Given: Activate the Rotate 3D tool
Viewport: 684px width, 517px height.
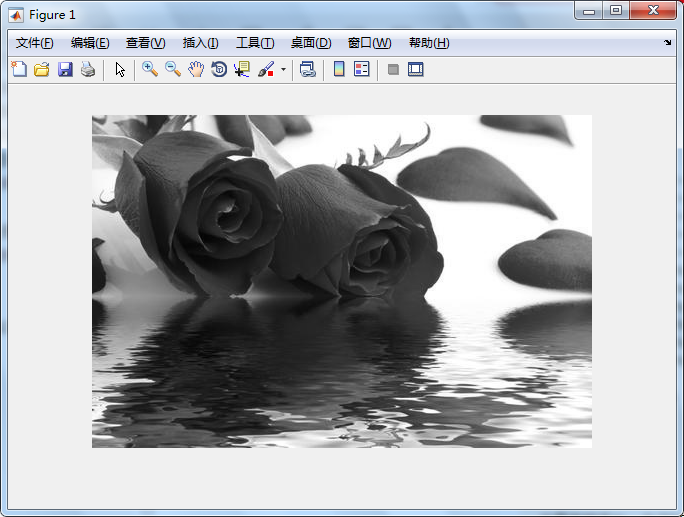Looking at the screenshot, I should (x=219, y=69).
